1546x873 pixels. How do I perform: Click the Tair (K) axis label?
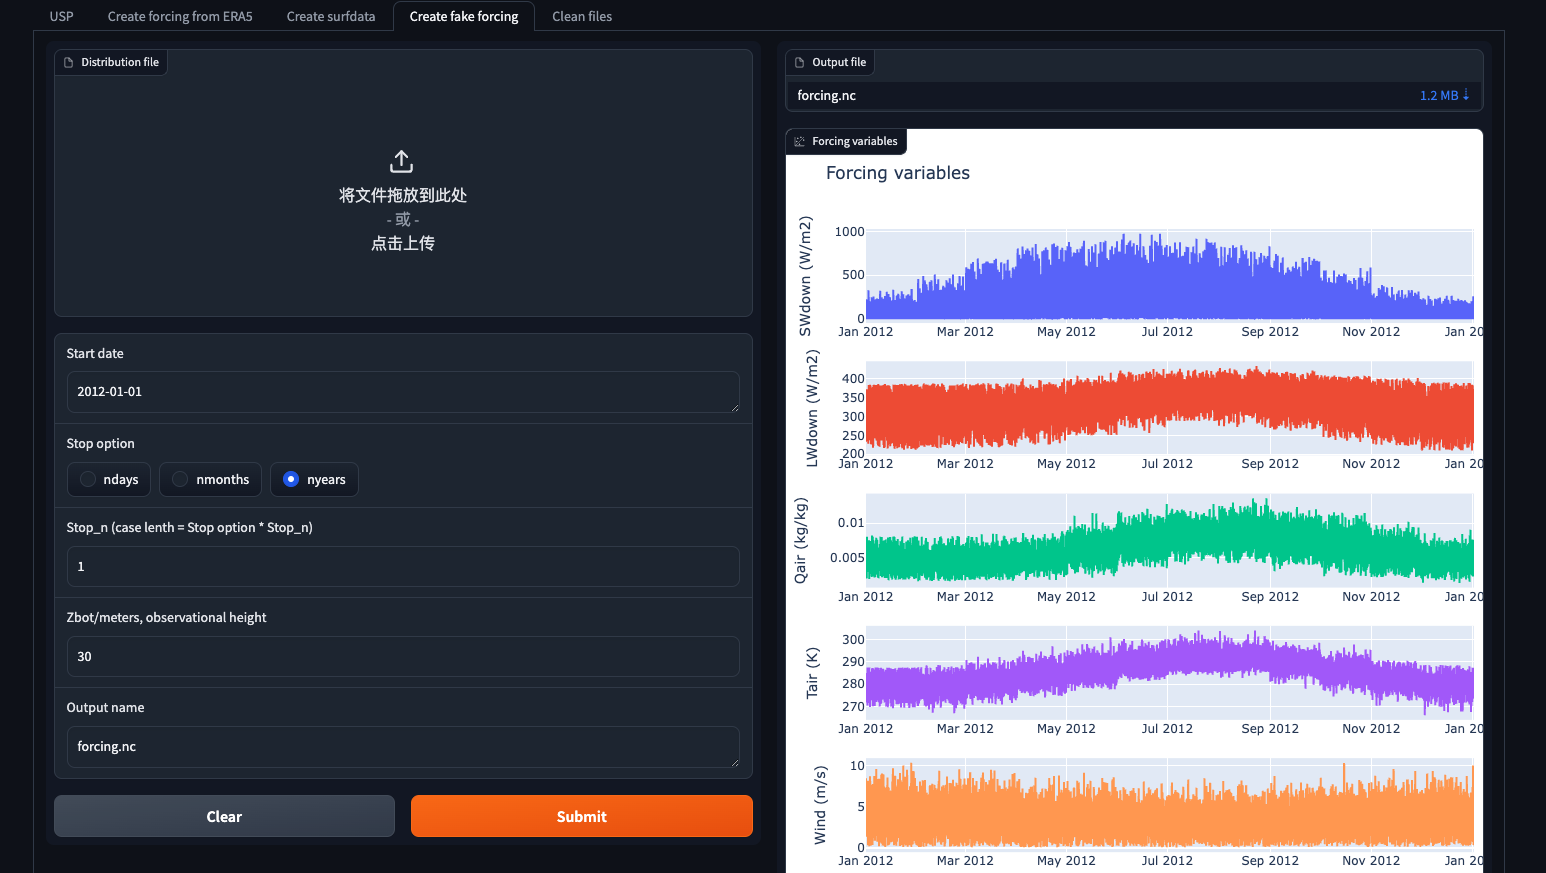click(x=812, y=672)
